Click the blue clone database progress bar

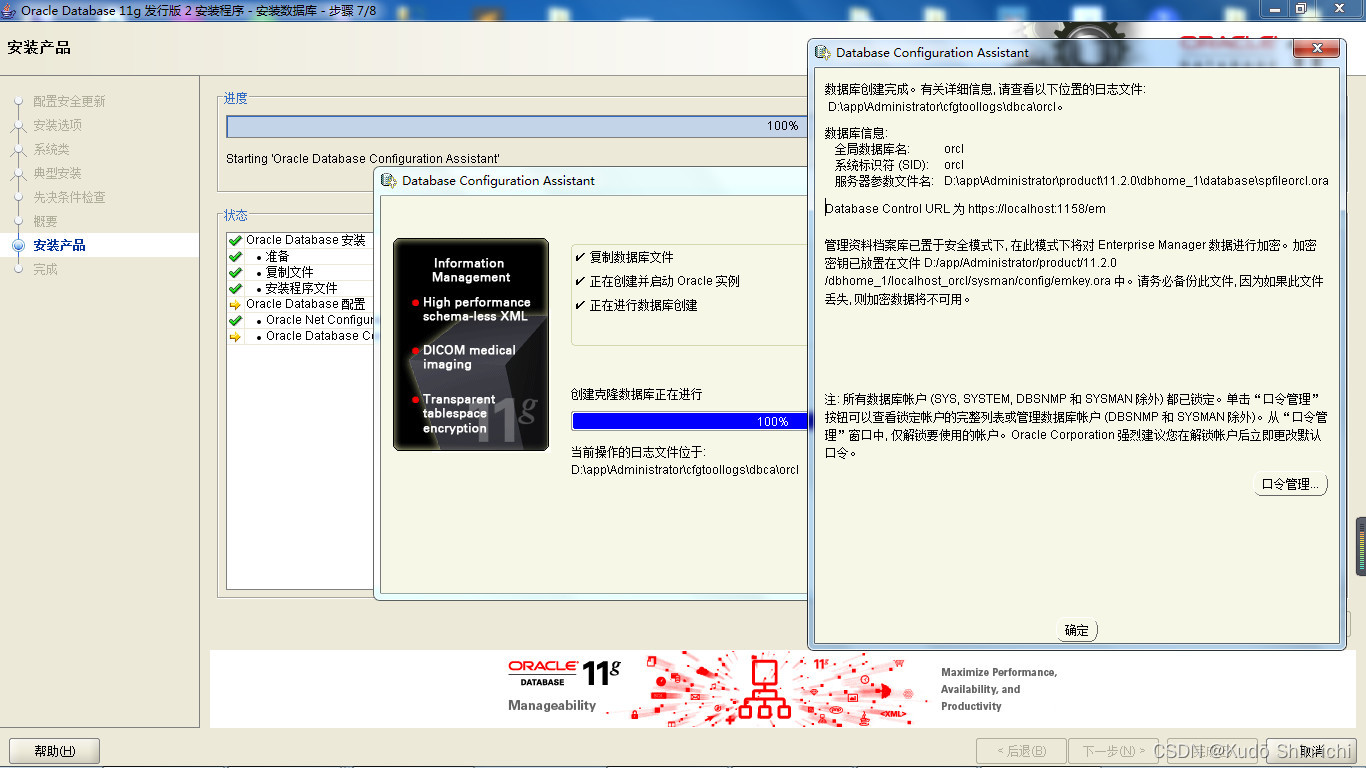click(x=689, y=421)
